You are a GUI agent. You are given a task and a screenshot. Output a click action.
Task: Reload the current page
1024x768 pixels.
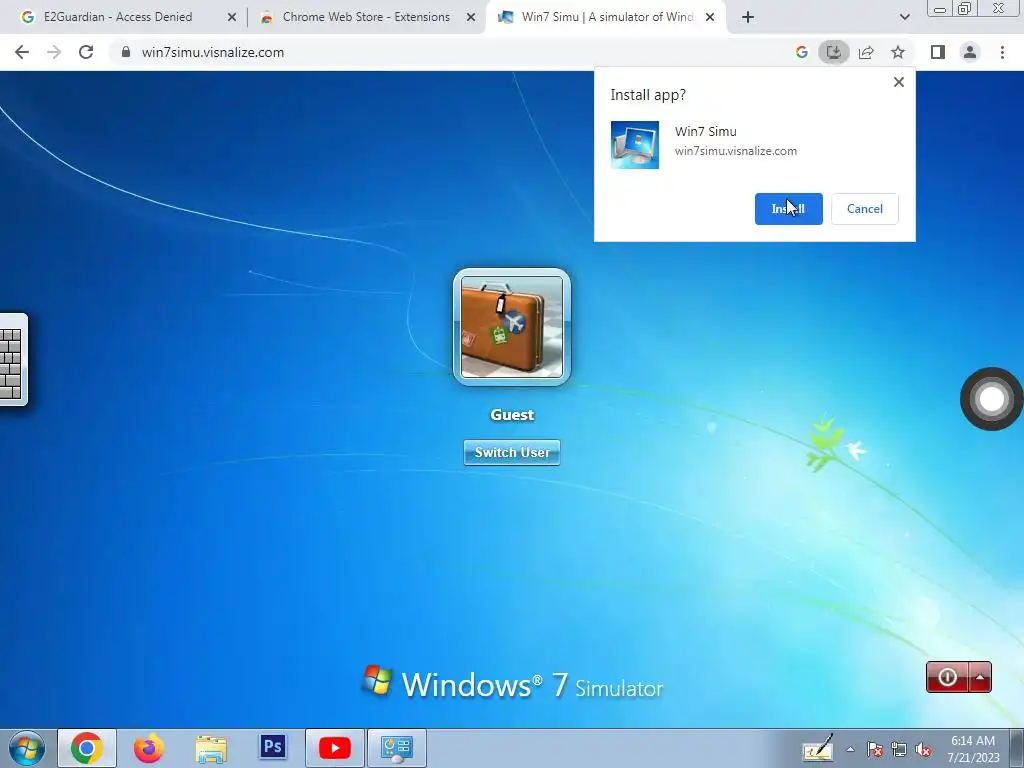click(x=86, y=52)
